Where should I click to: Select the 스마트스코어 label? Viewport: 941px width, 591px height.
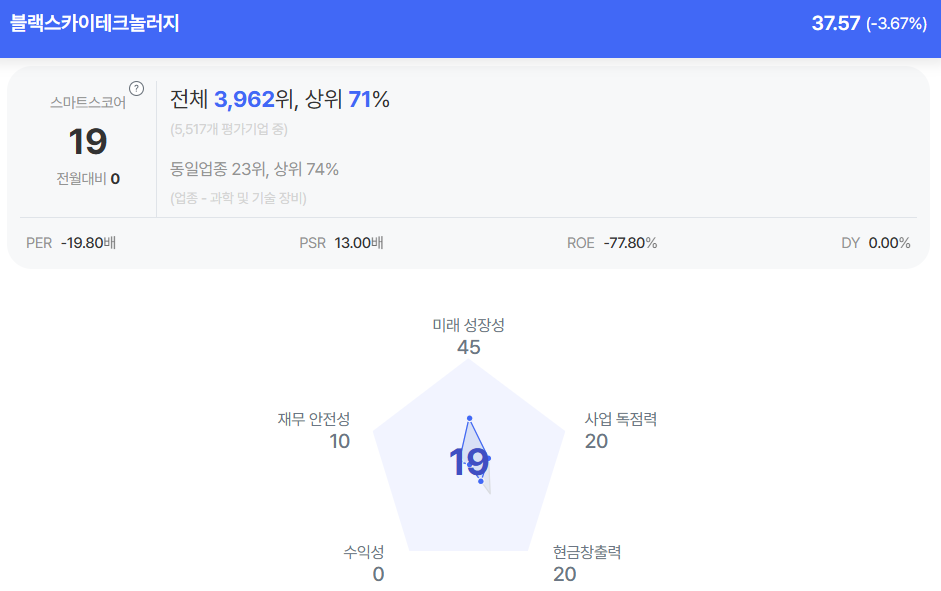tap(88, 102)
